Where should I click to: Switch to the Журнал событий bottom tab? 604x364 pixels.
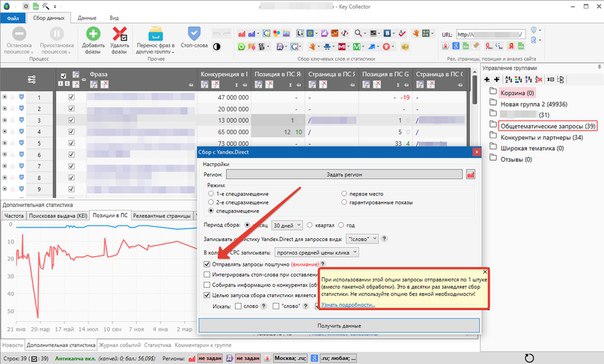click(119, 345)
